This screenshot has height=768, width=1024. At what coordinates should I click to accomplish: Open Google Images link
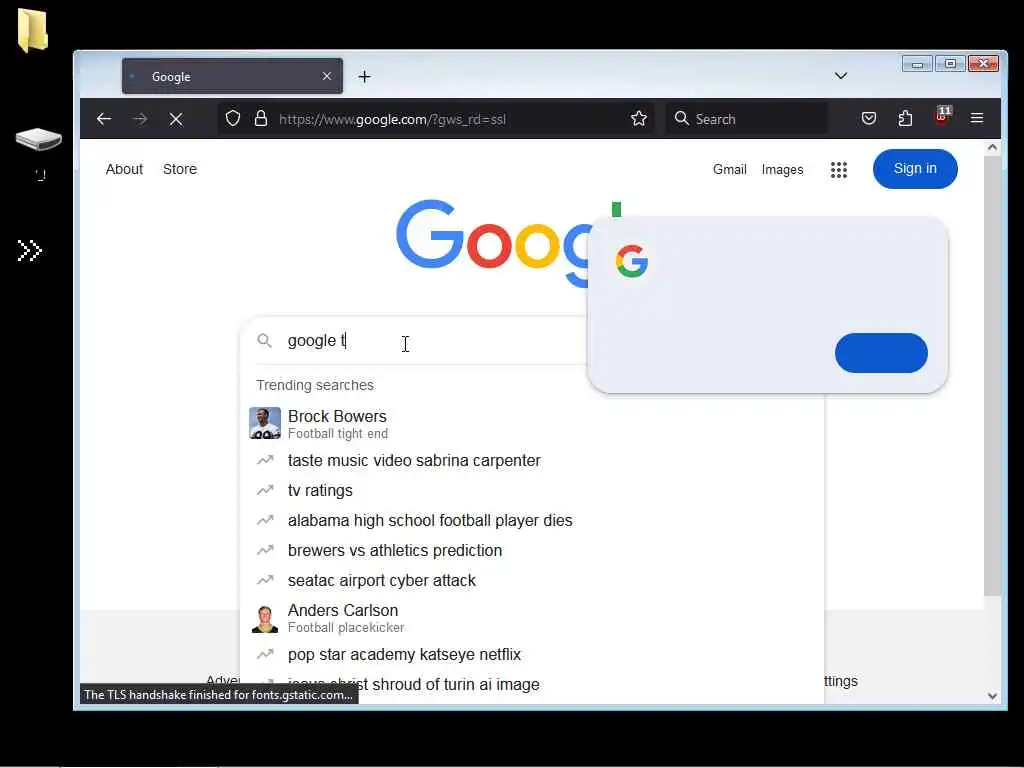(x=782, y=170)
